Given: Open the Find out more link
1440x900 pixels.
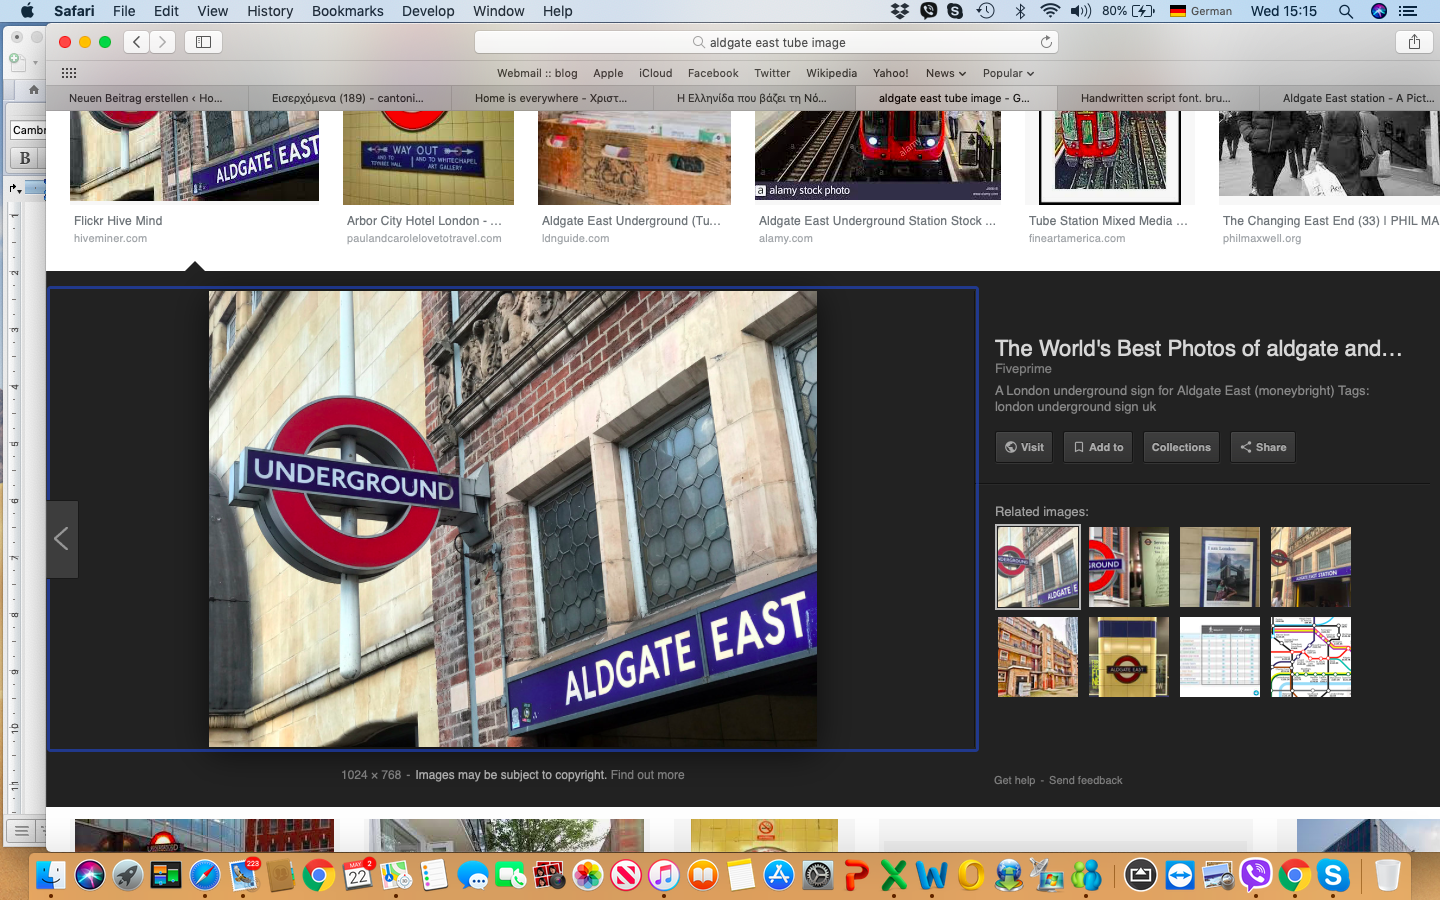Looking at the screenshot, I should pyautogui.click(x=648, y=775).
